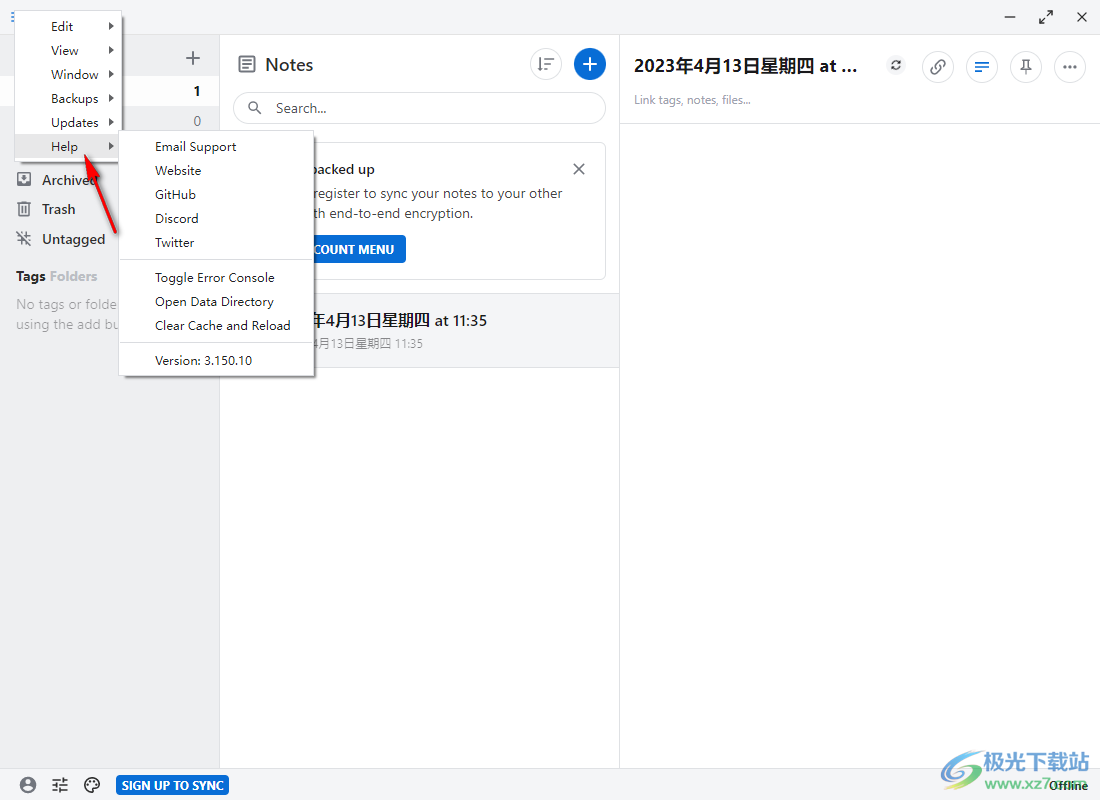Add a new view with sidebar plus icon
Viewport: 1100px width, 800px height.
[x=193, y=58]
